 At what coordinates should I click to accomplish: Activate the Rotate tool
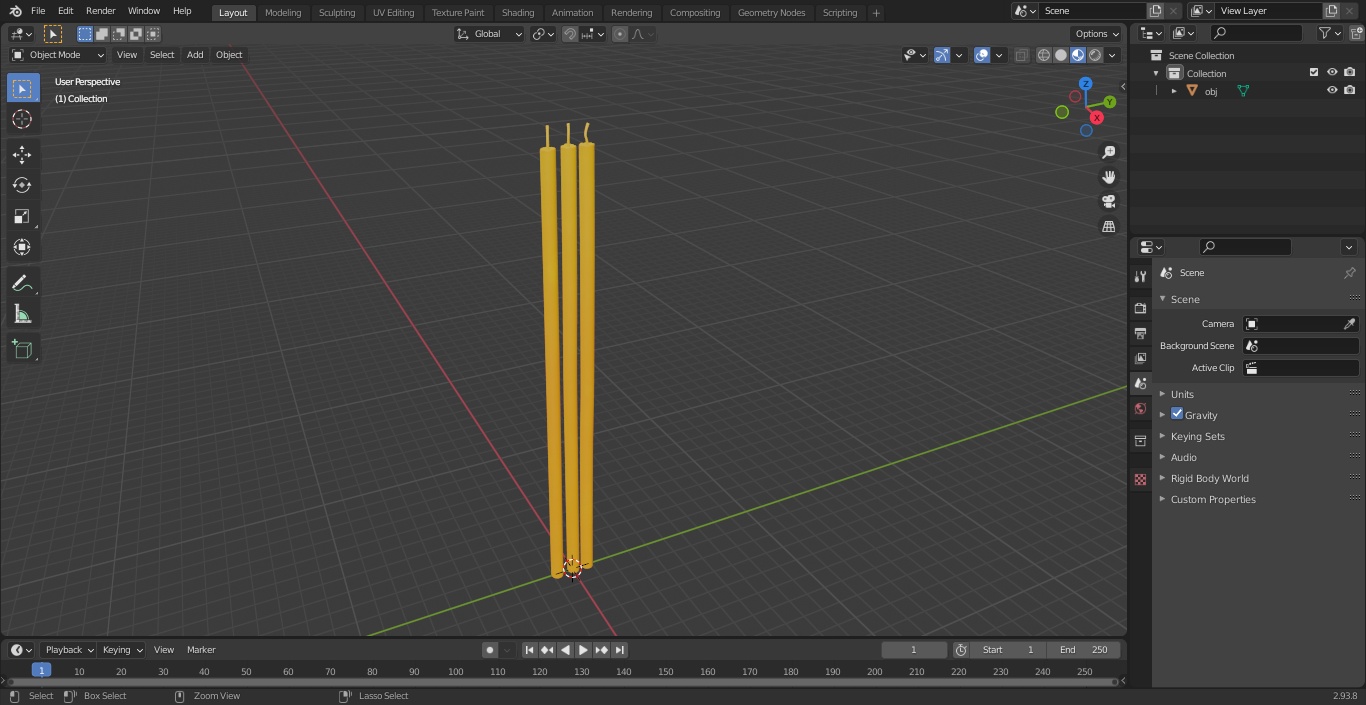(22, 185)
